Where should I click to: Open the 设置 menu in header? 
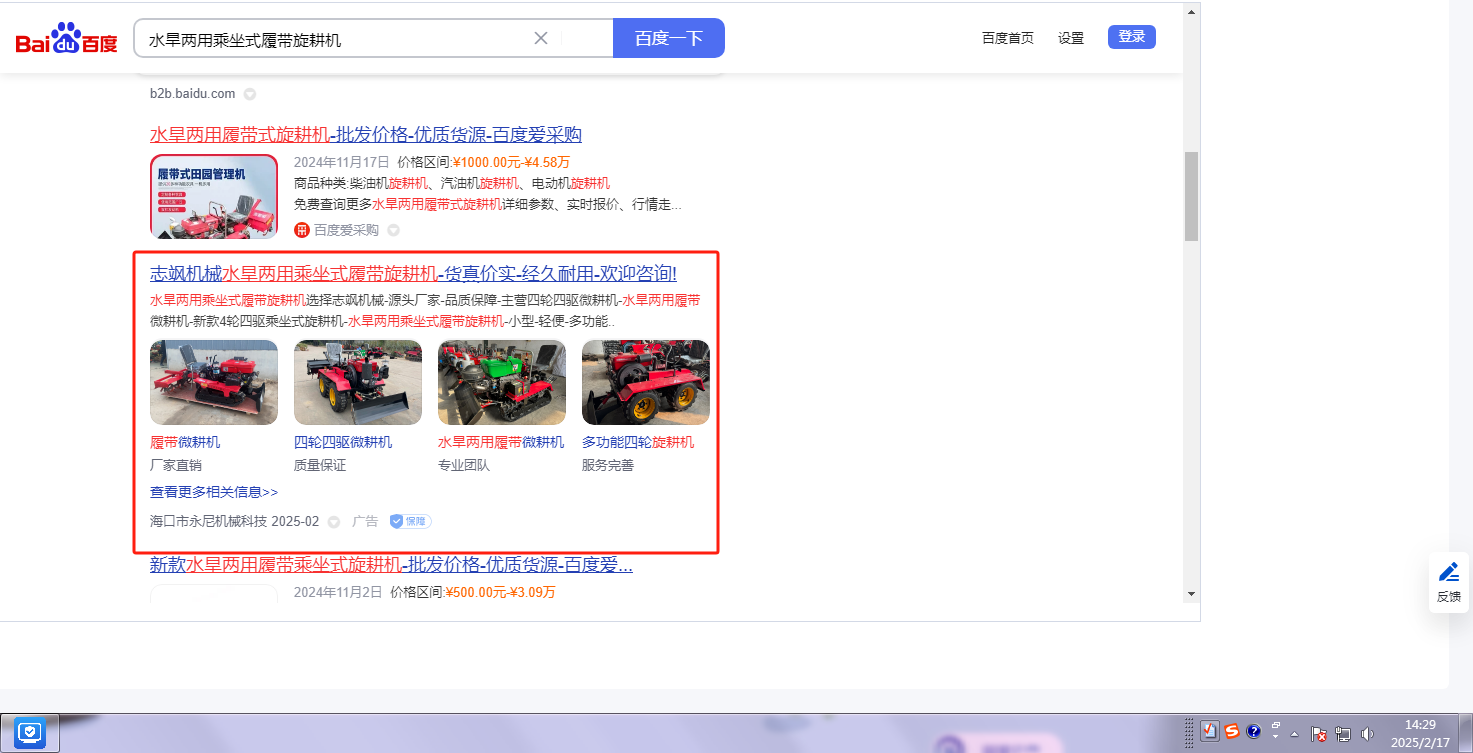click(1071, 38)
